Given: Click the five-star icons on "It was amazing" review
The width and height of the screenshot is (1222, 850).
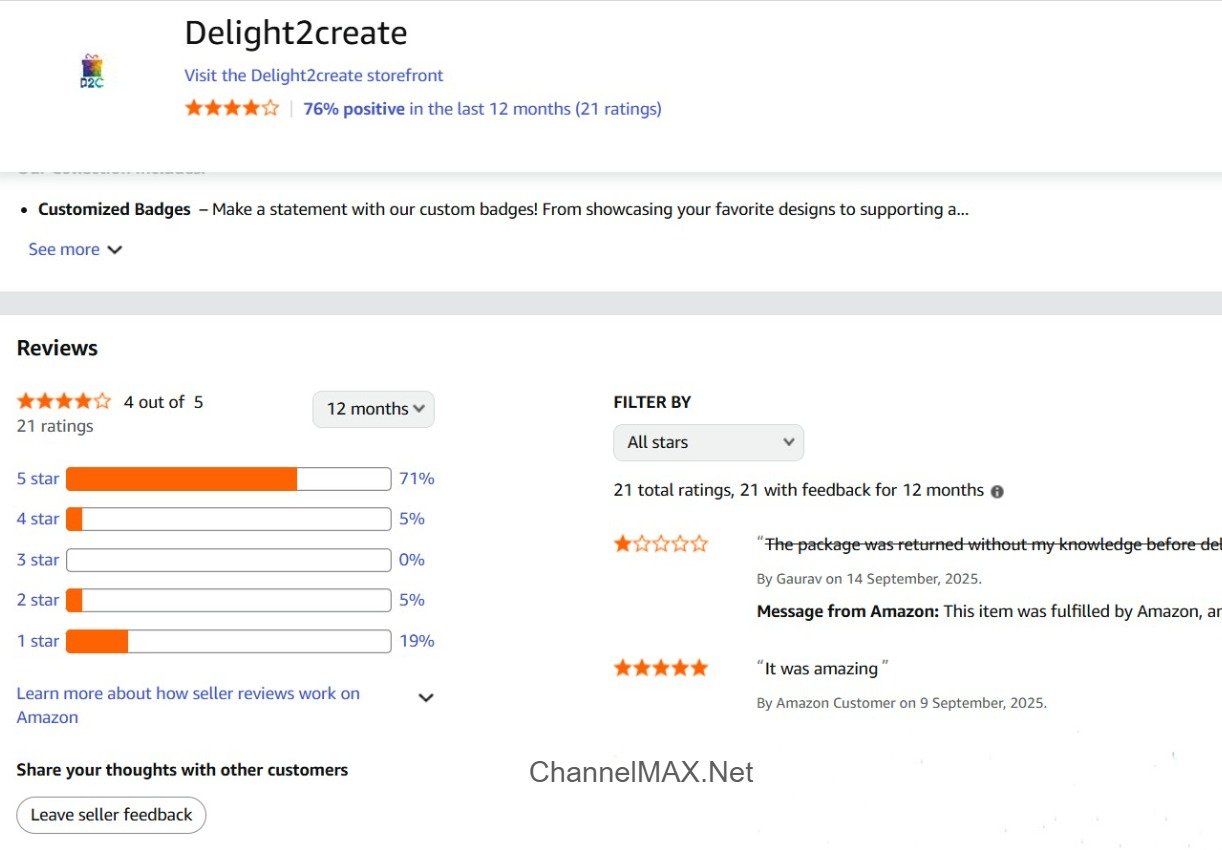Looking at the screenshot, I should pos(661,667).
